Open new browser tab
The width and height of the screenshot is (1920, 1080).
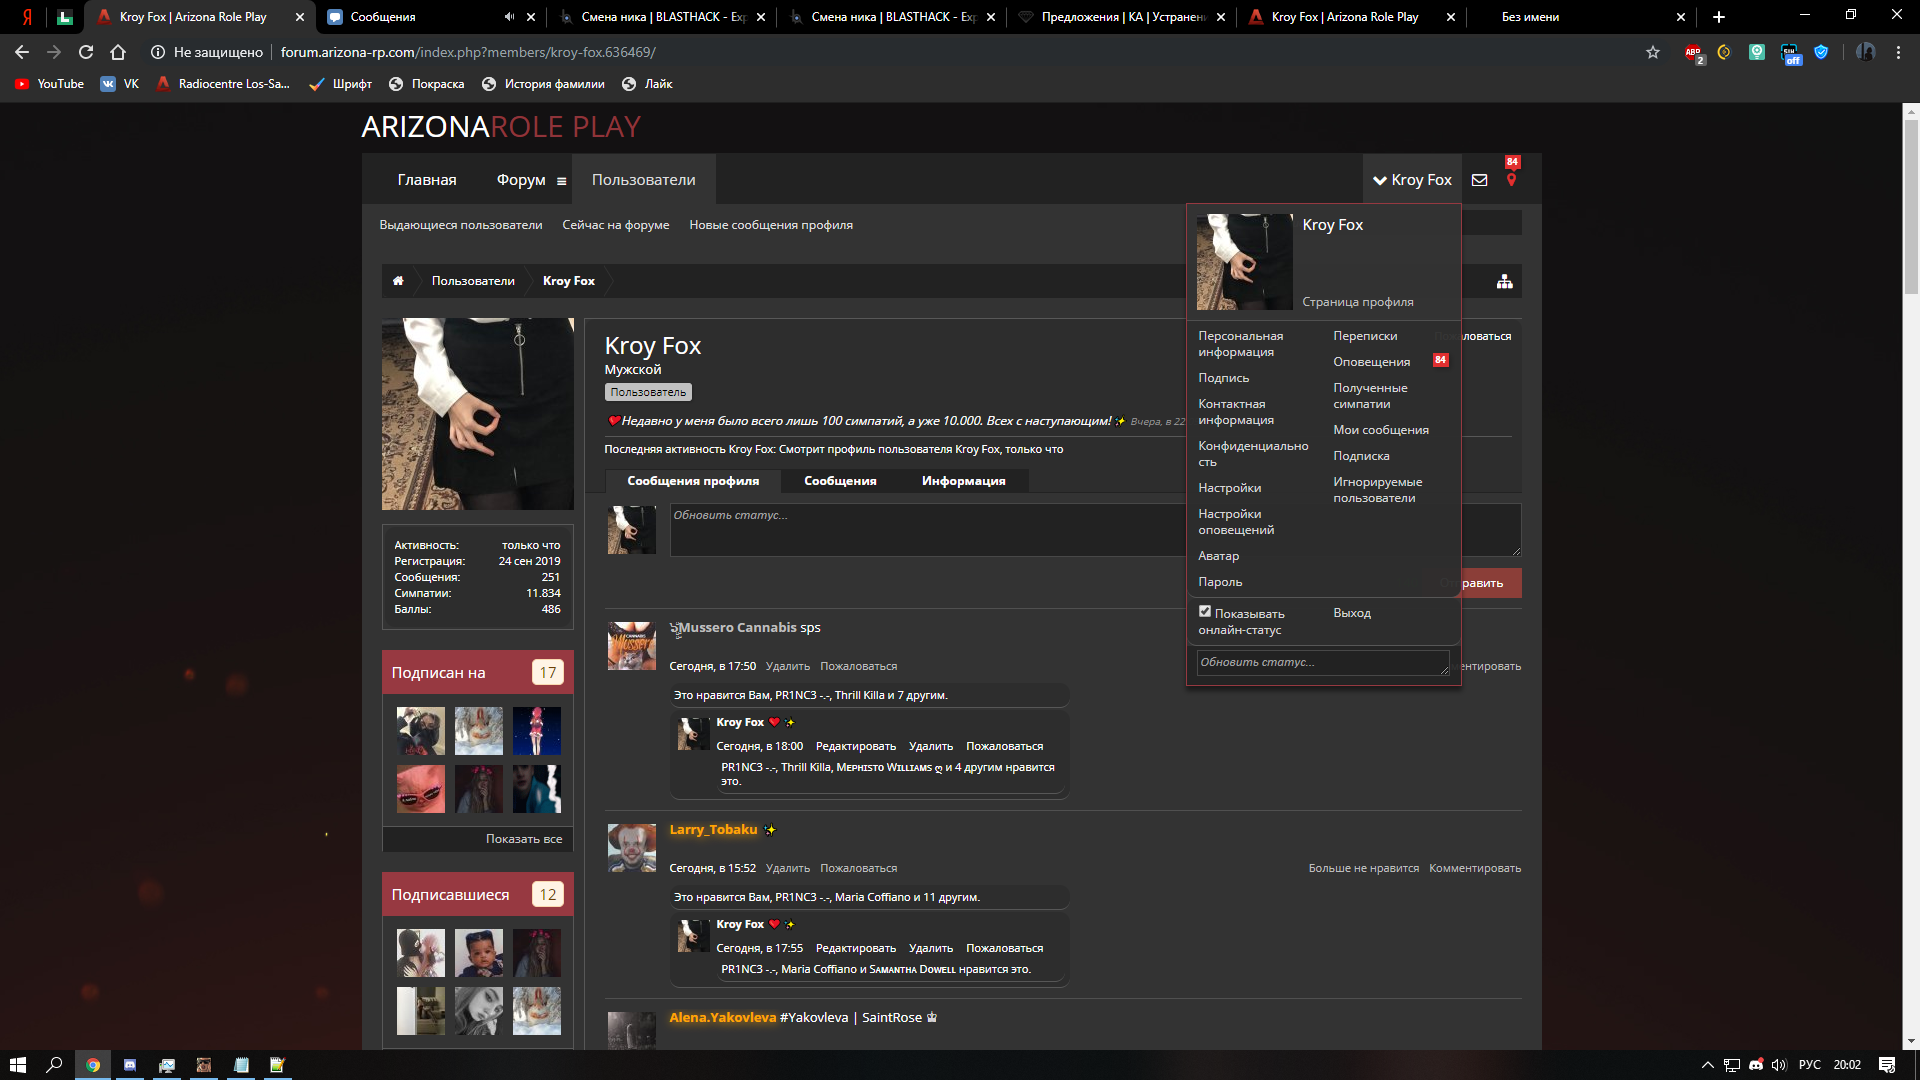(1718, 17)
